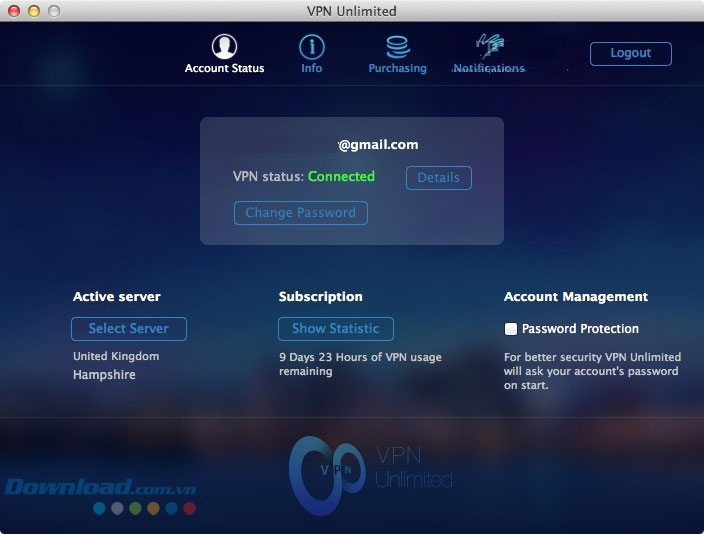Click the green dot below the watermark
This screenshot has width=704, height=534.
[x=135, y=508]
